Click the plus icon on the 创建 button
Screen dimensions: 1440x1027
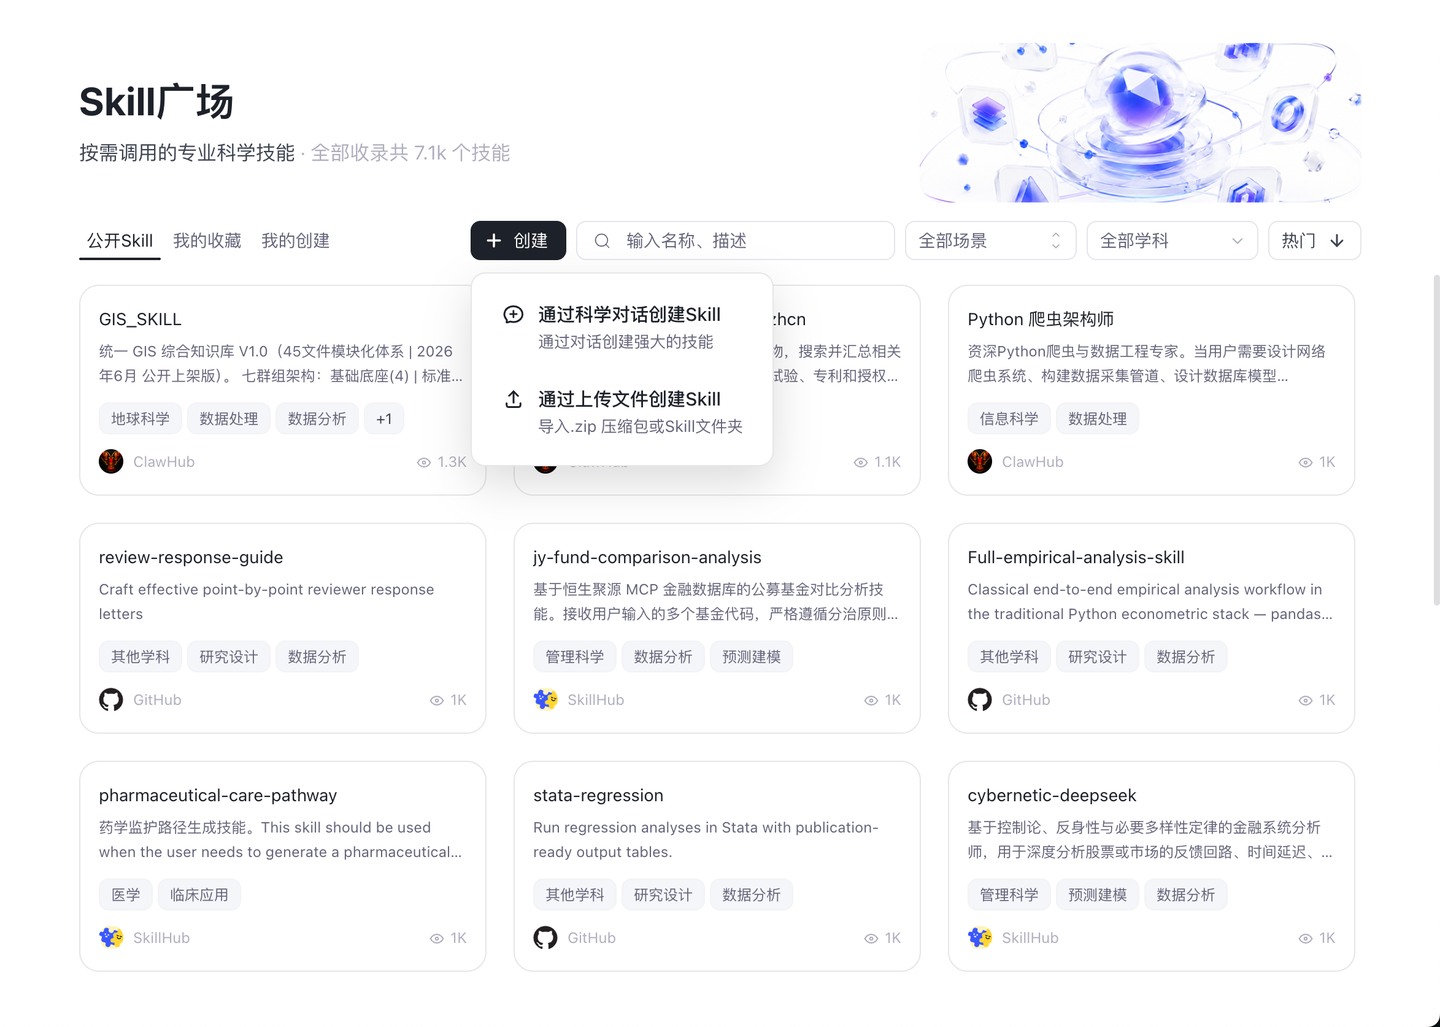click(494, 241)
